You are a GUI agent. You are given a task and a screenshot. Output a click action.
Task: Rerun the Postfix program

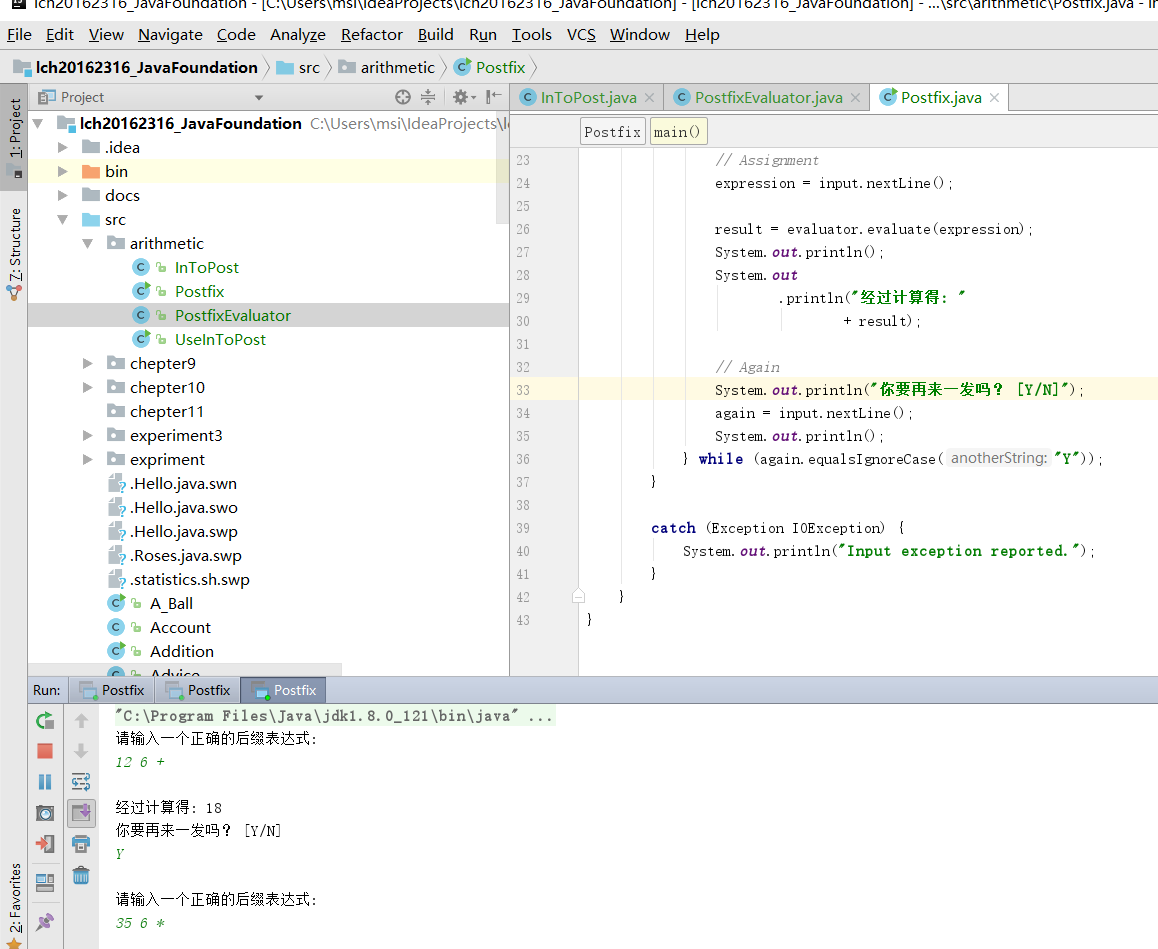coord(44,720)
